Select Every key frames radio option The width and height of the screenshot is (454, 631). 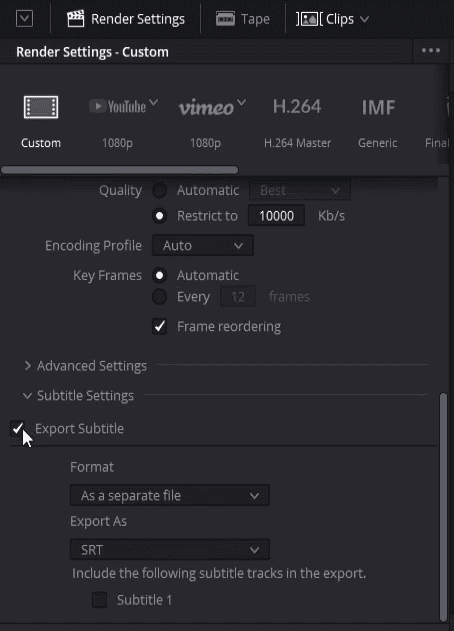tap(159, 297)
